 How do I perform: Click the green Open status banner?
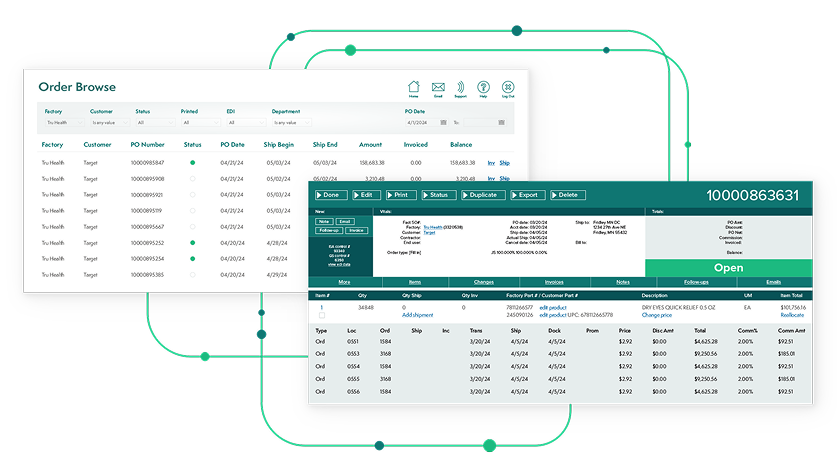pos(729,268)
